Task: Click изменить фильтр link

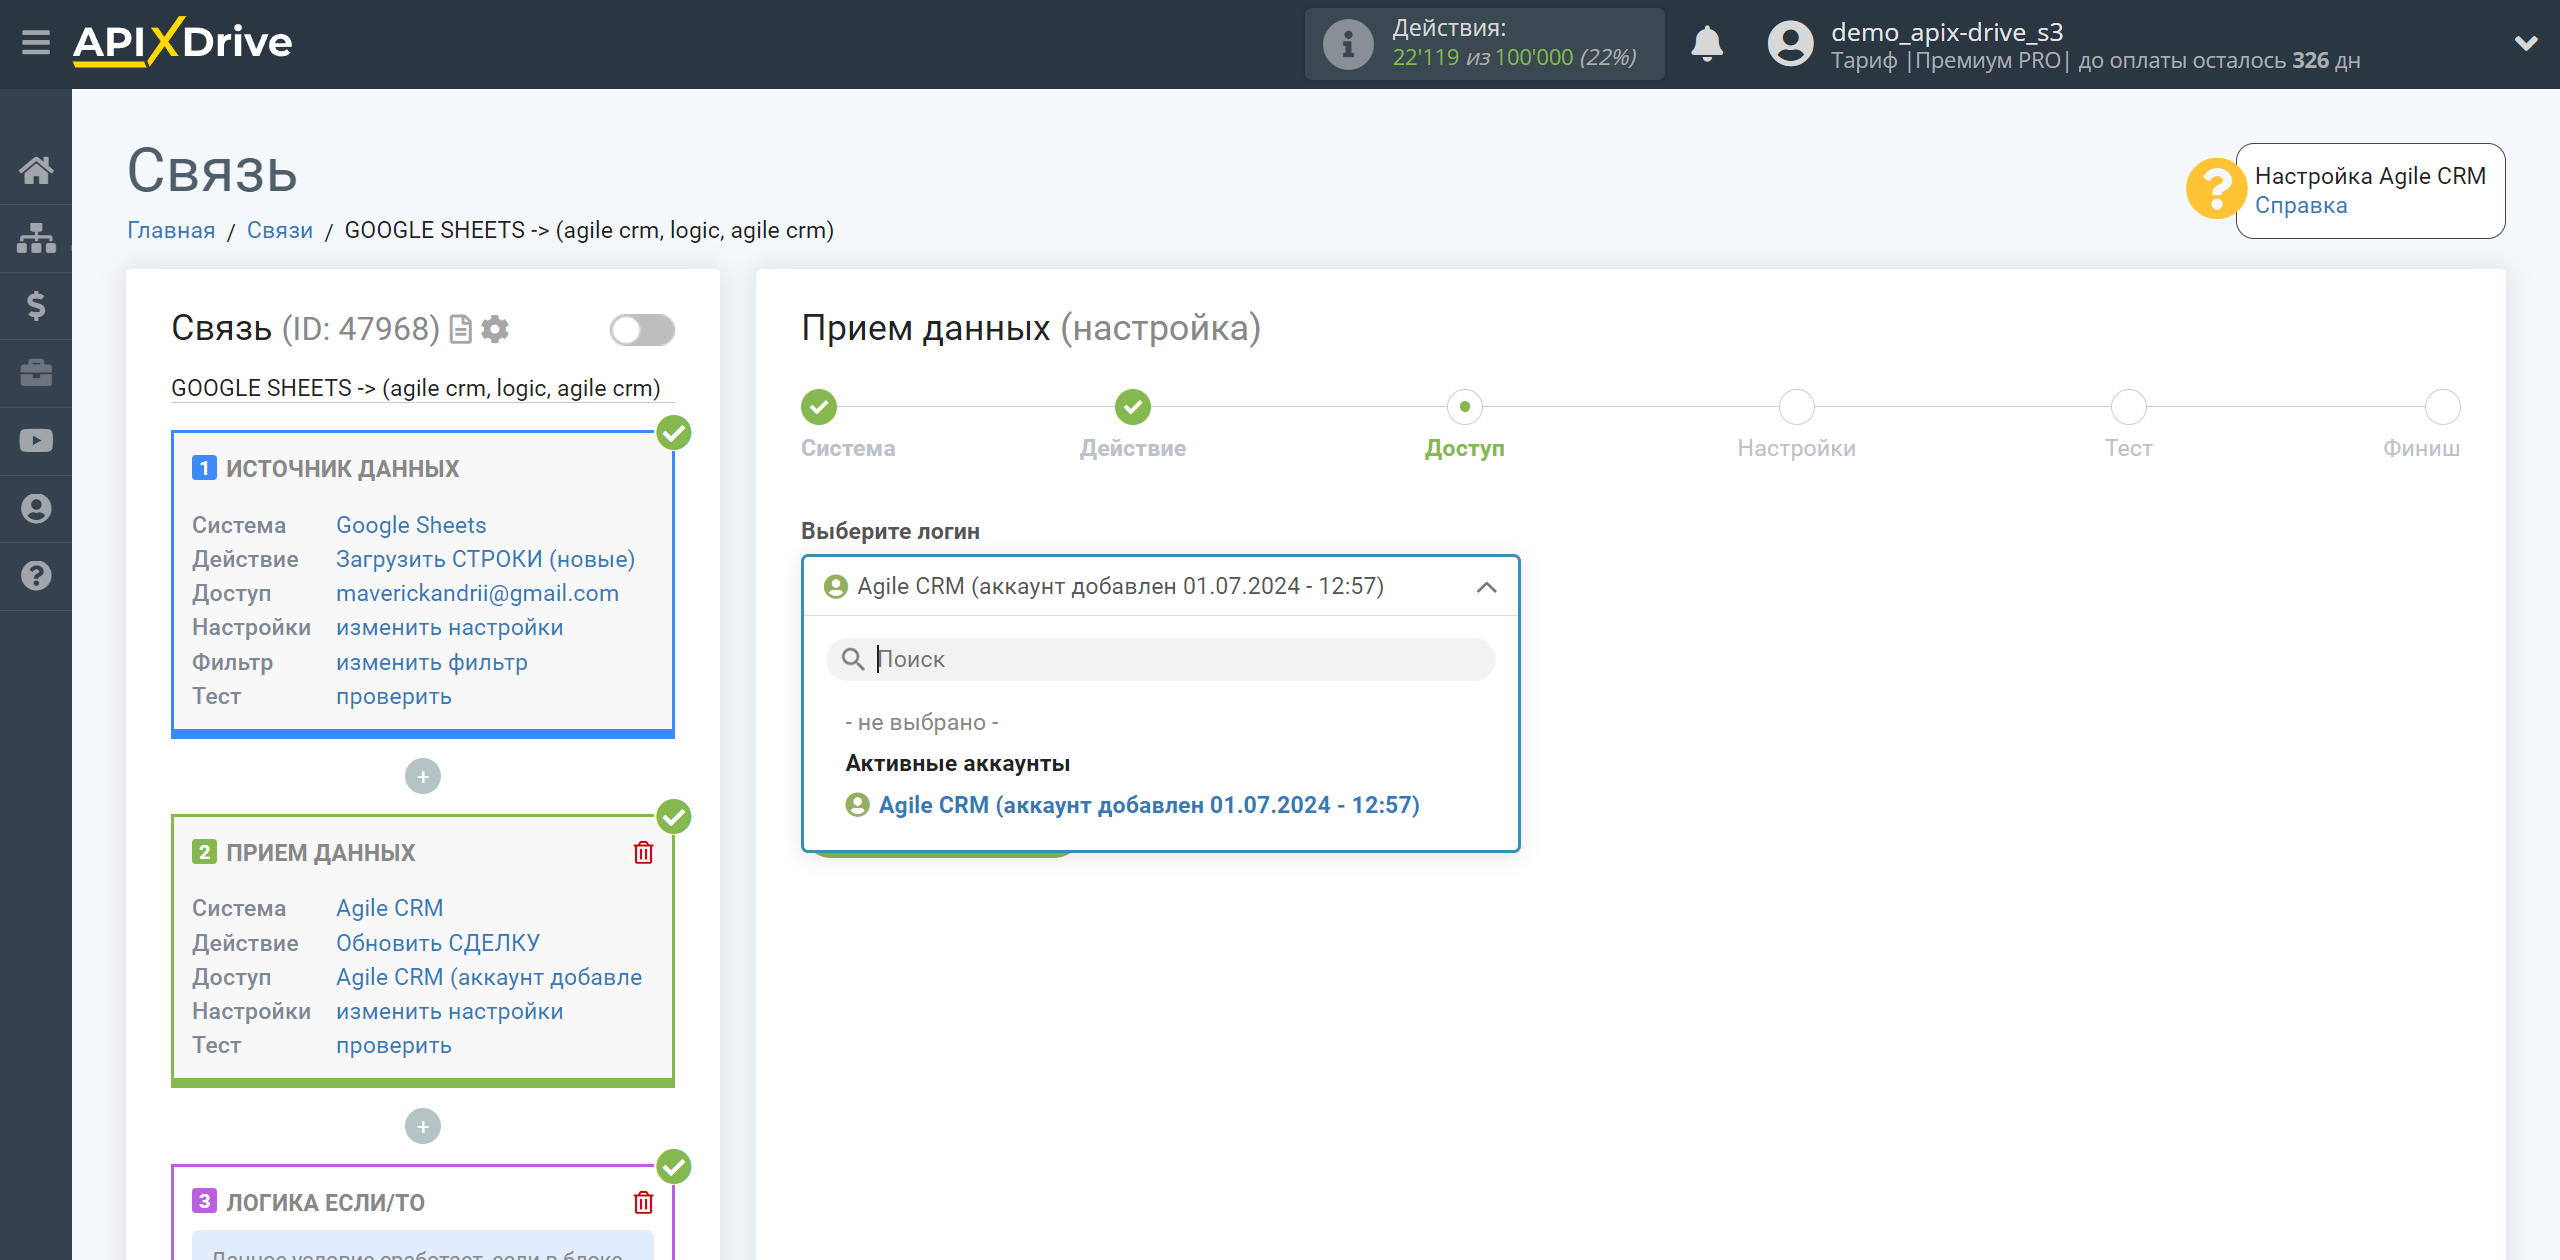Action: (x=431, y=662)
